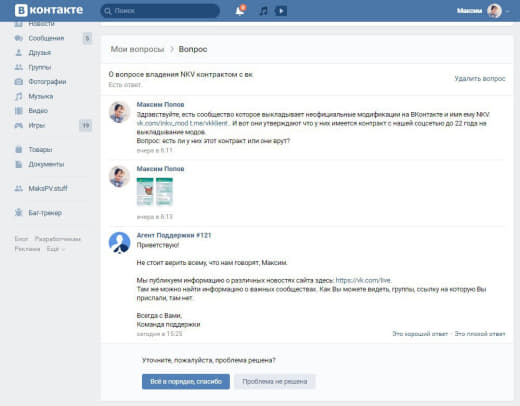Focus the Поиск search field
520x406 pixels.
pyautogui.click(x=160, y=11)
